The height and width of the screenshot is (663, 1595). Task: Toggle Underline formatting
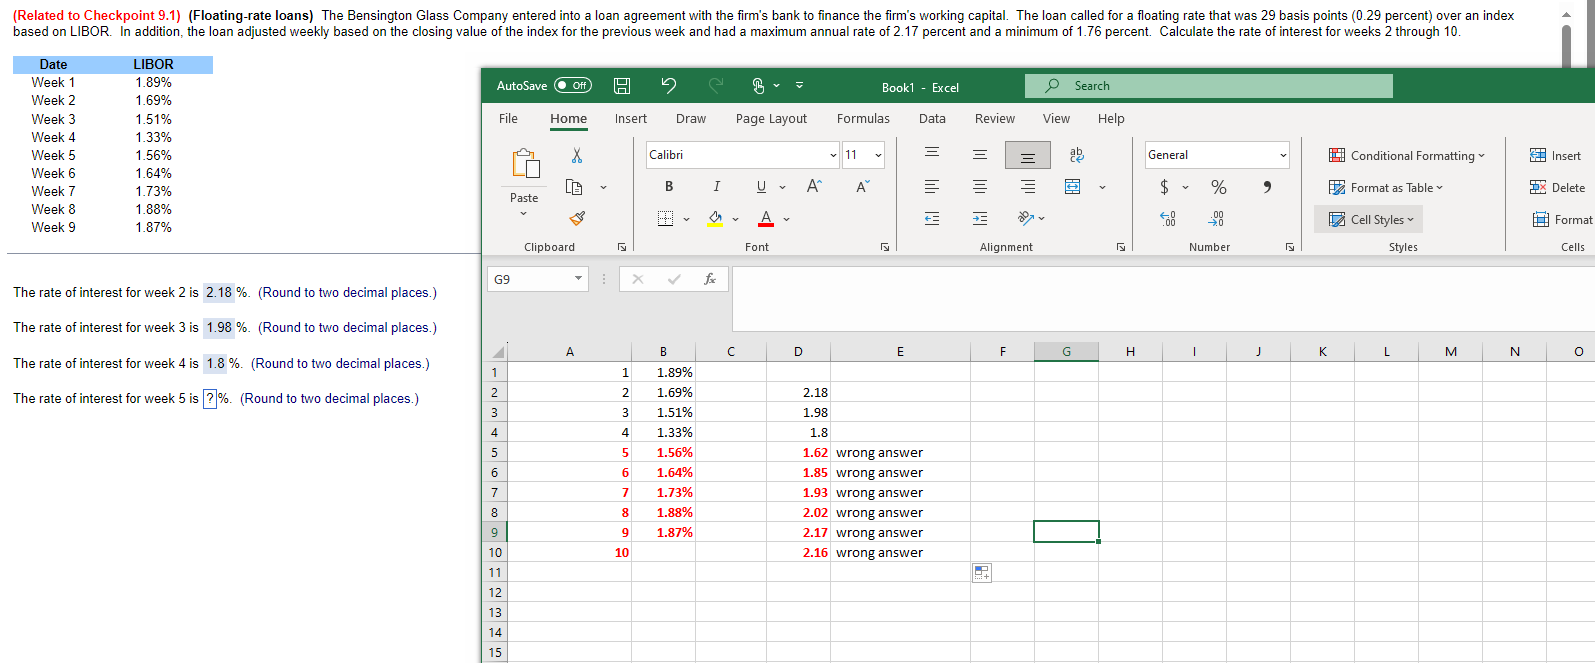click(761, 187)
